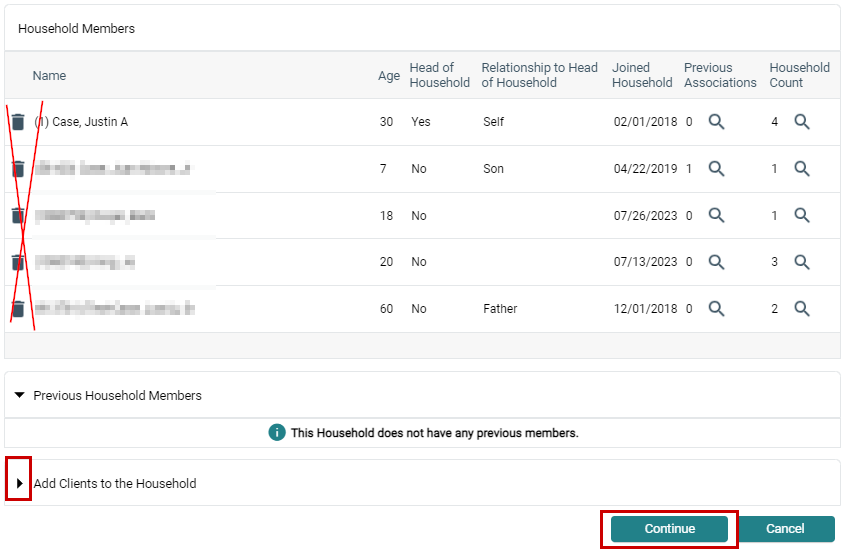Click Household Count column header
842x550 pixels.
tap(799, 75)
